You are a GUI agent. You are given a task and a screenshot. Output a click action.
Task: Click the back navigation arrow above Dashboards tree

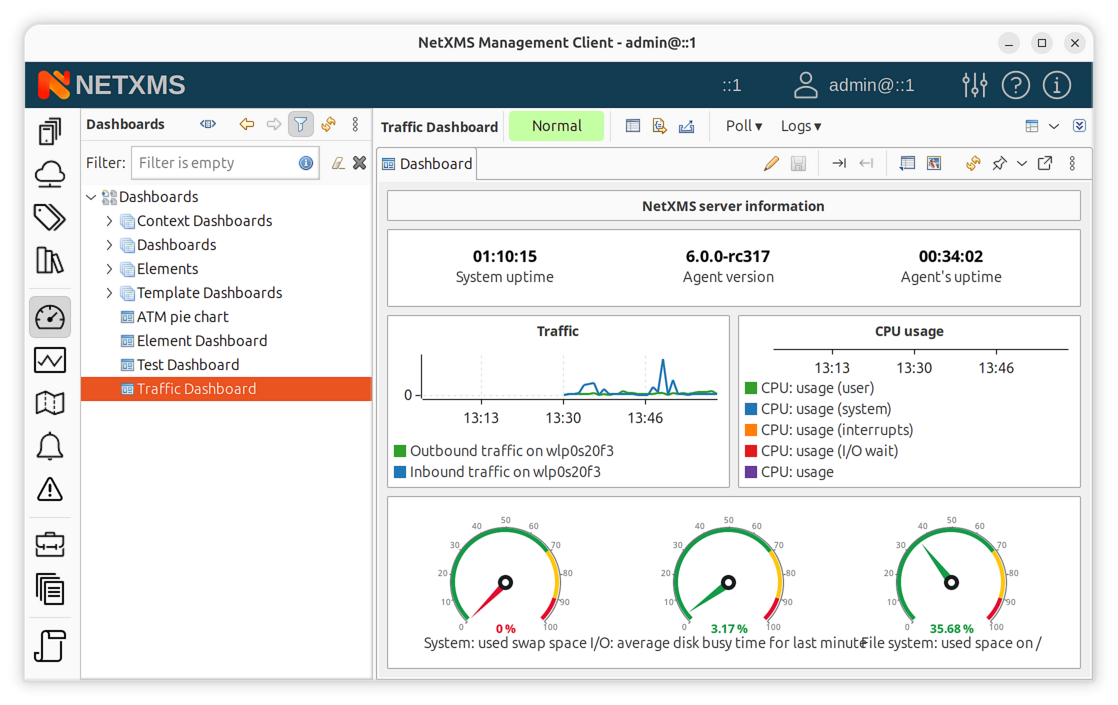pos(246,124)
